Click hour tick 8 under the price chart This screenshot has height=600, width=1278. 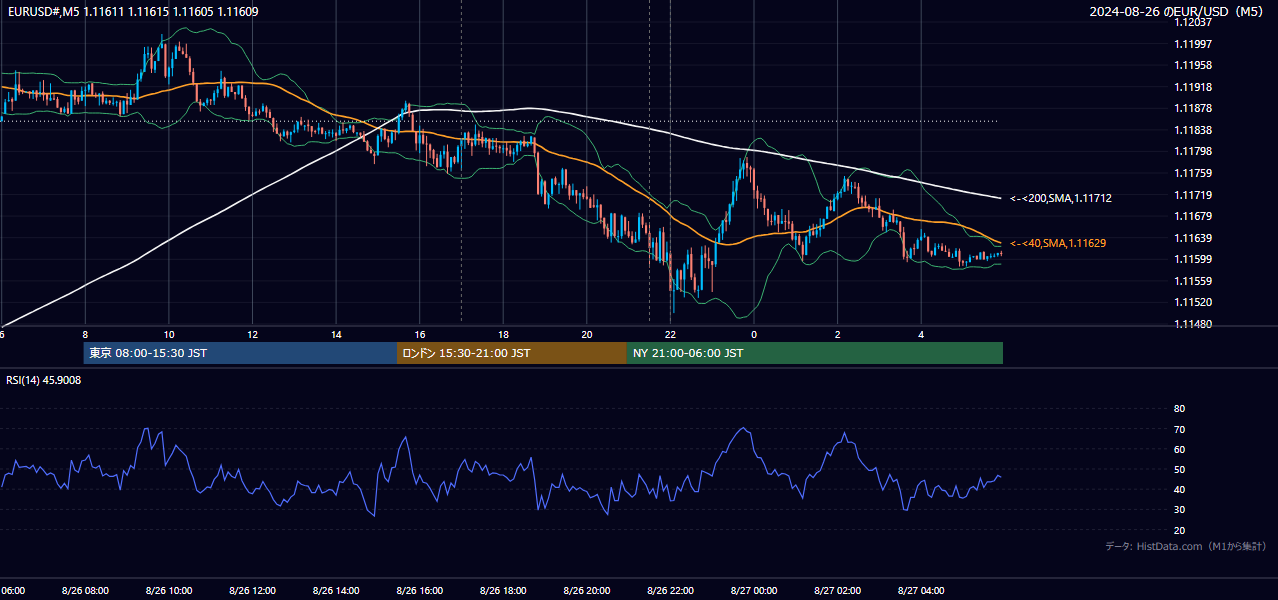85,334
